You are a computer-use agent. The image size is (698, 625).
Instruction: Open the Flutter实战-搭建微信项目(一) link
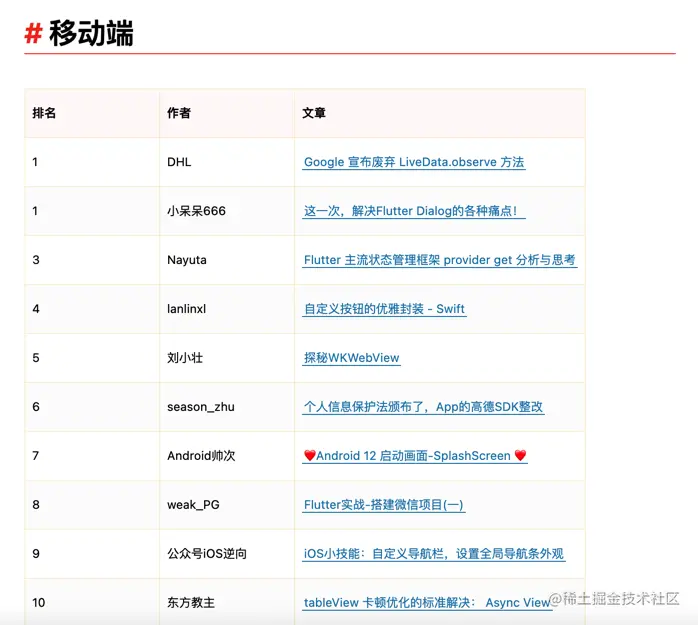(x=384, y=505)
